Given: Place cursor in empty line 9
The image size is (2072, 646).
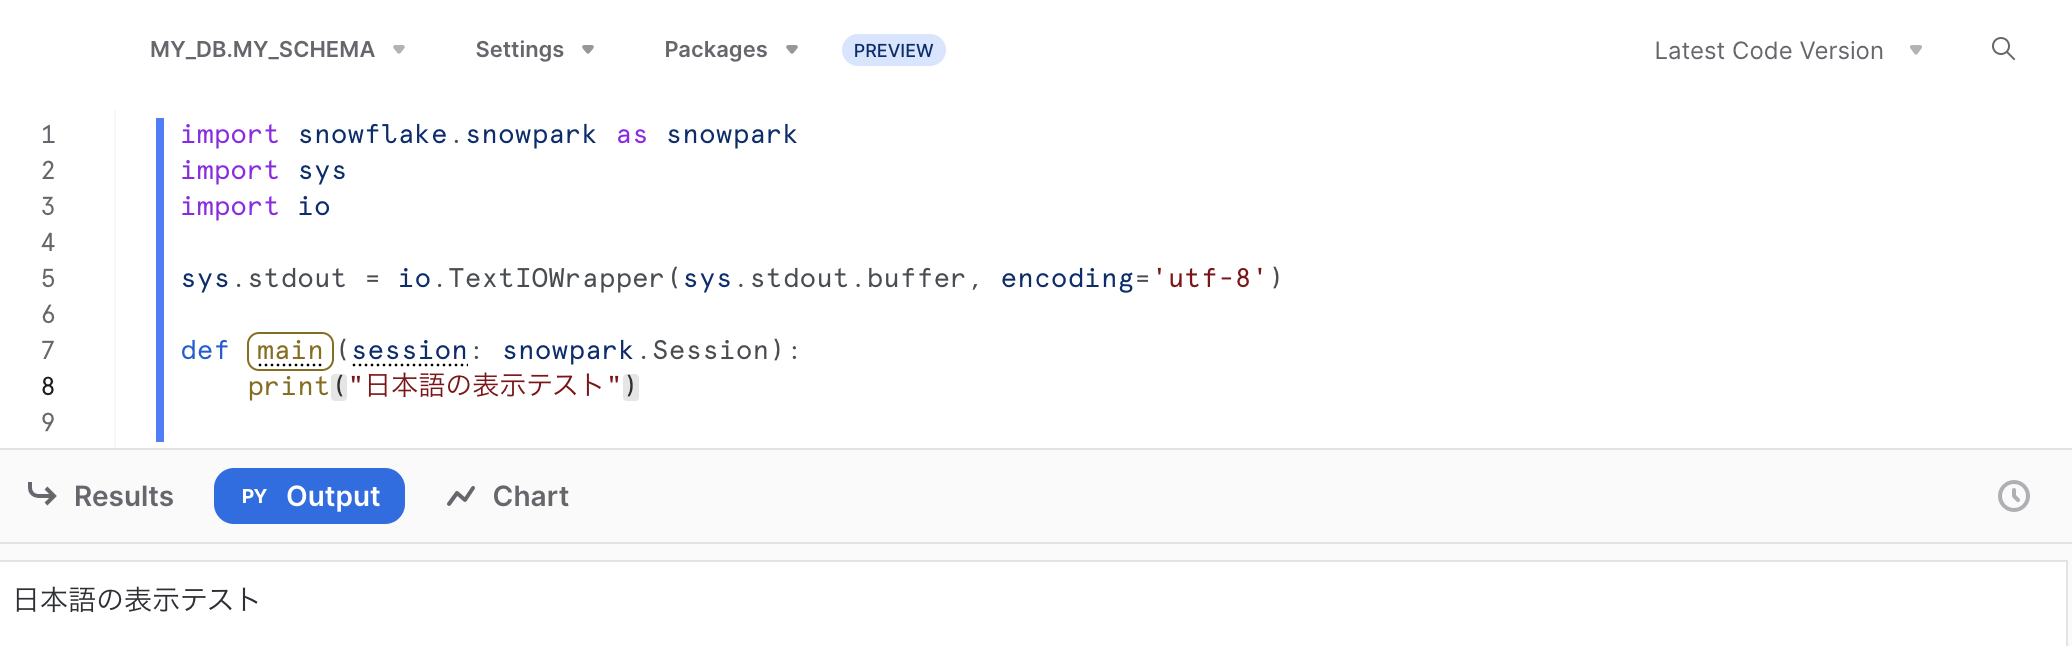Looking at the screenshot, I should [x=600, y=422].
